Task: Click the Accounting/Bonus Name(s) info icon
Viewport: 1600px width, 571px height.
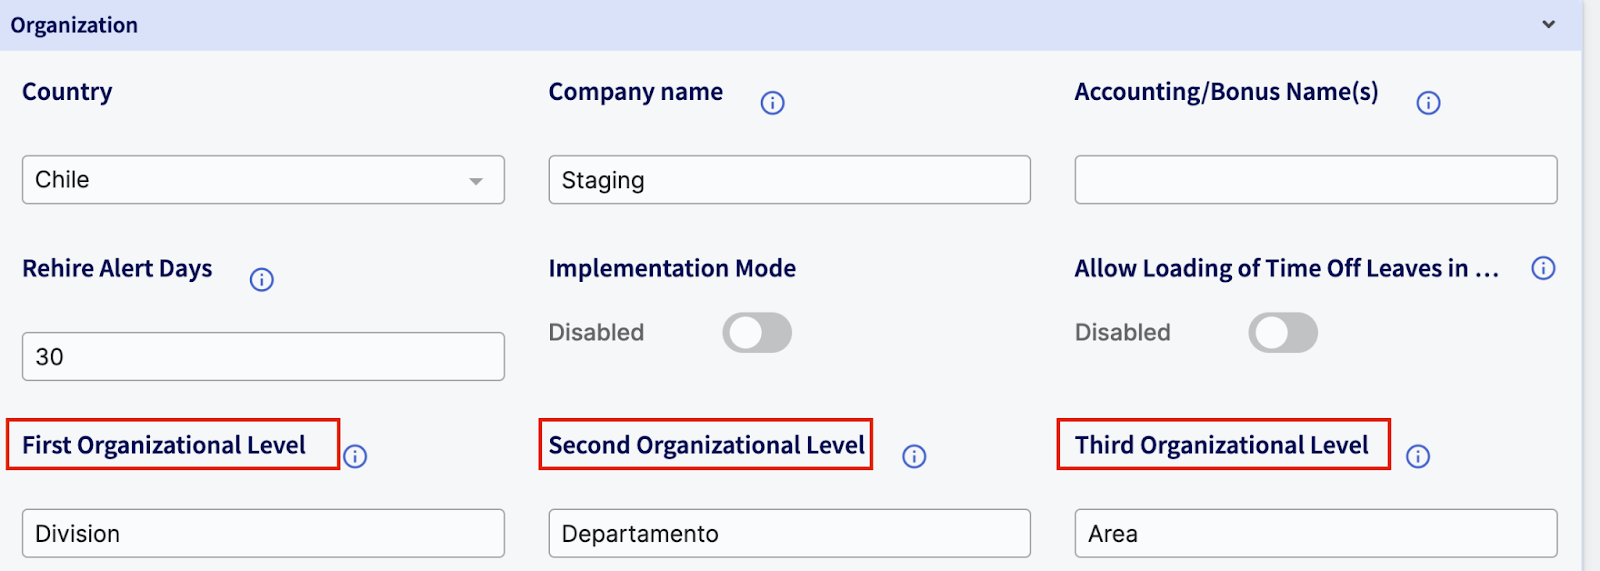Action: (x=1428, y=103)
